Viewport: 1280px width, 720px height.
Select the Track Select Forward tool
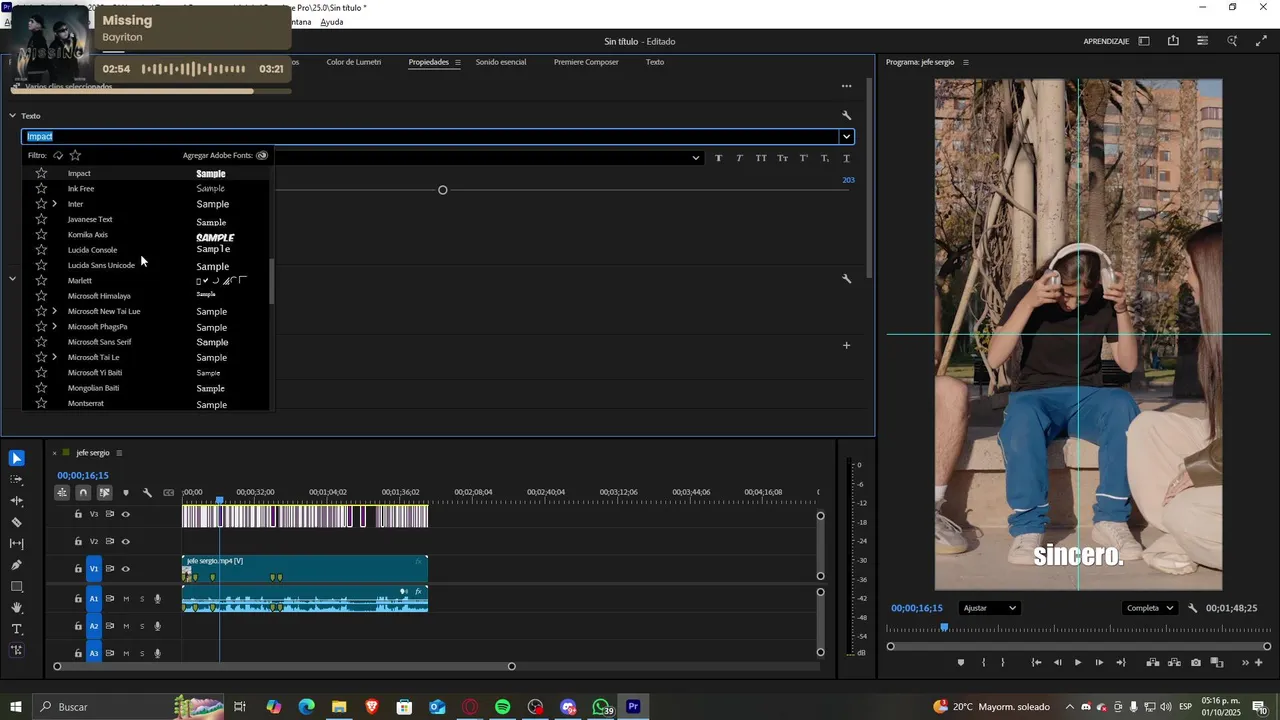click(x=17, y=479)
